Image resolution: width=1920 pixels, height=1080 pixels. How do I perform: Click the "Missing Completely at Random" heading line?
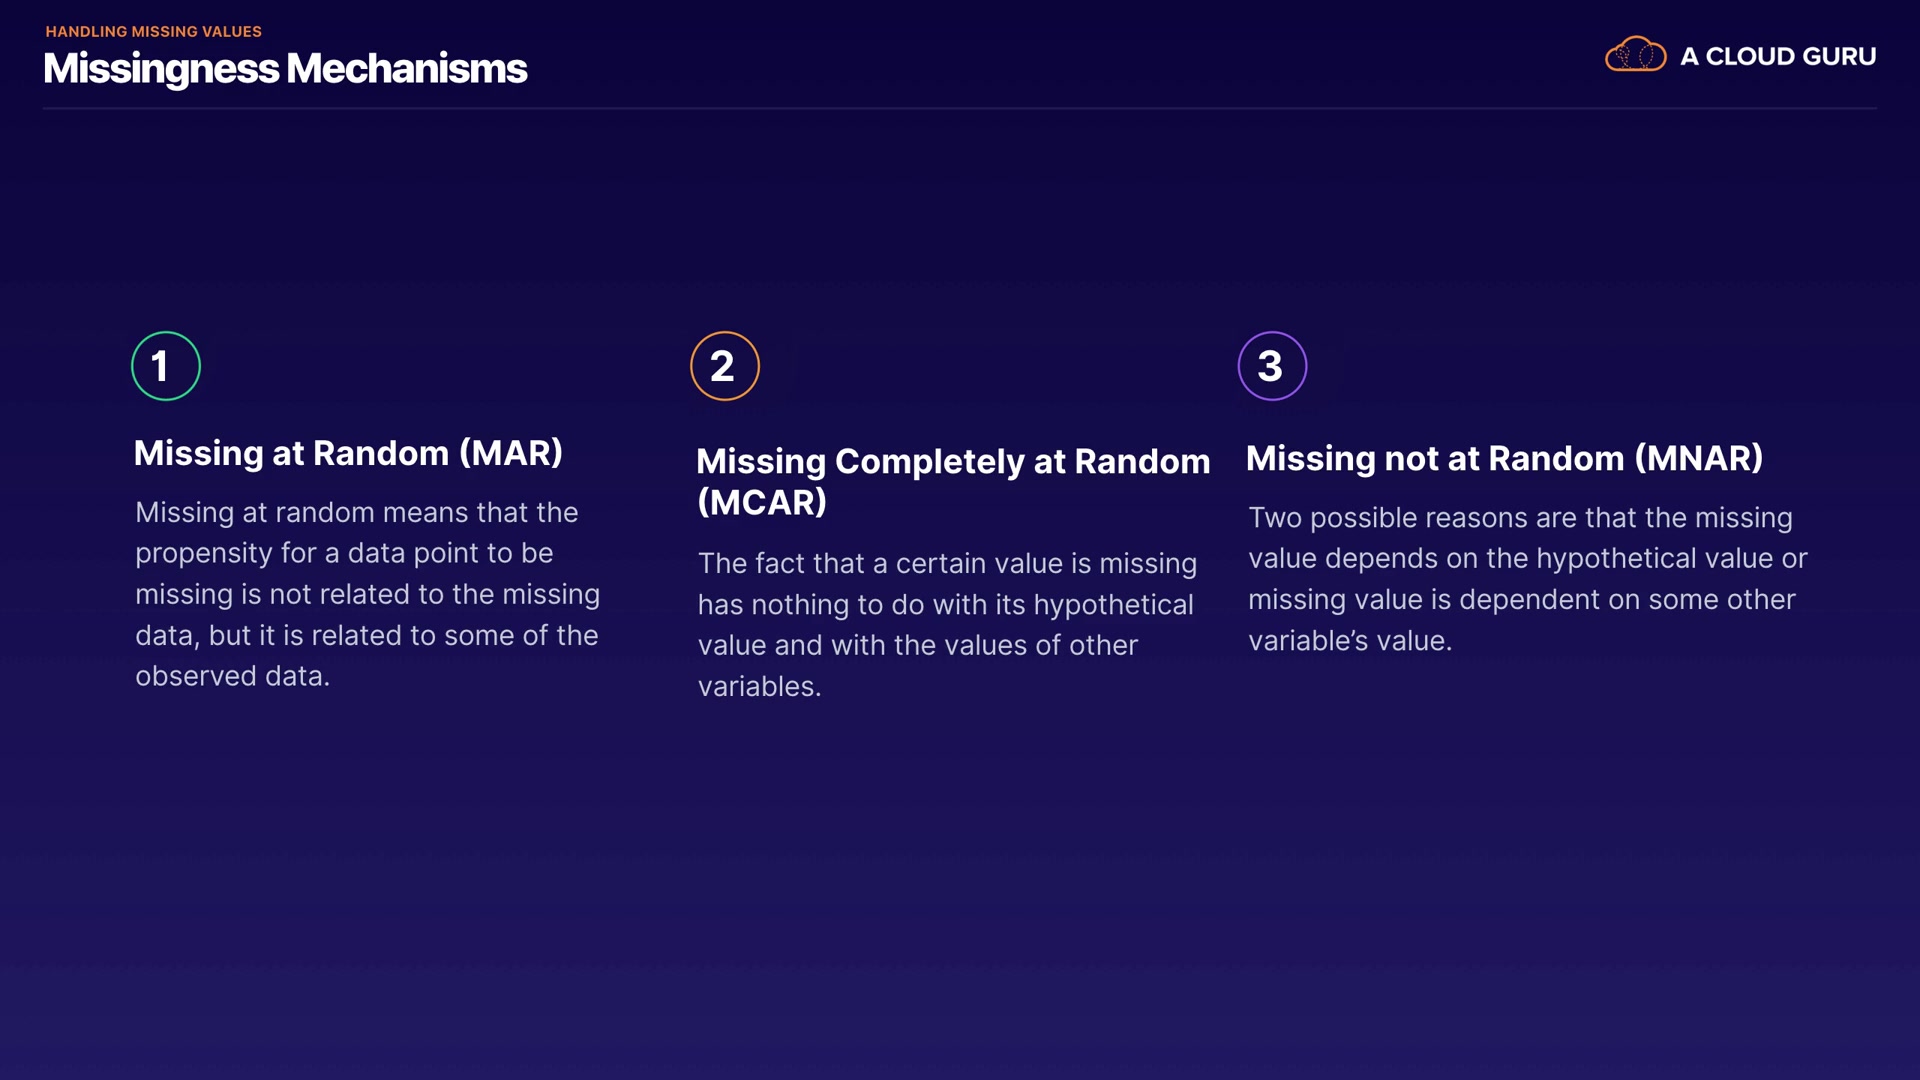[x=952, y=462]
